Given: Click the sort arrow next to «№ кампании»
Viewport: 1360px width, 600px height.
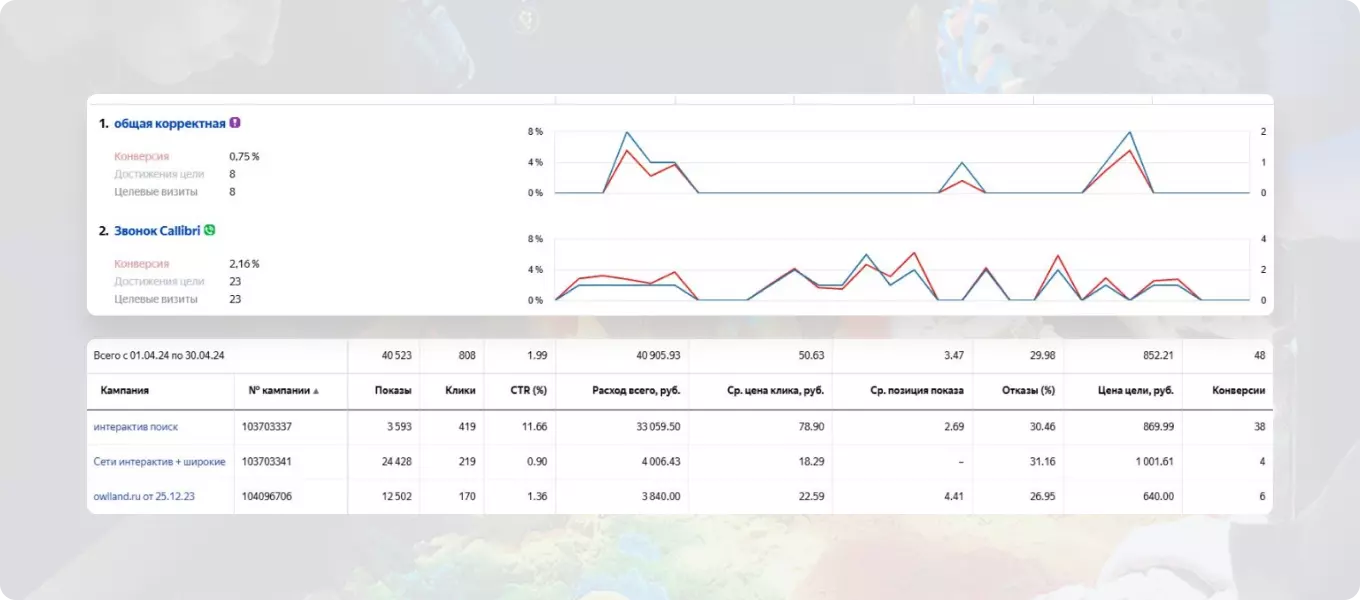Looking at the screenshot, I should pyautogui.click(x=316, y=391).
